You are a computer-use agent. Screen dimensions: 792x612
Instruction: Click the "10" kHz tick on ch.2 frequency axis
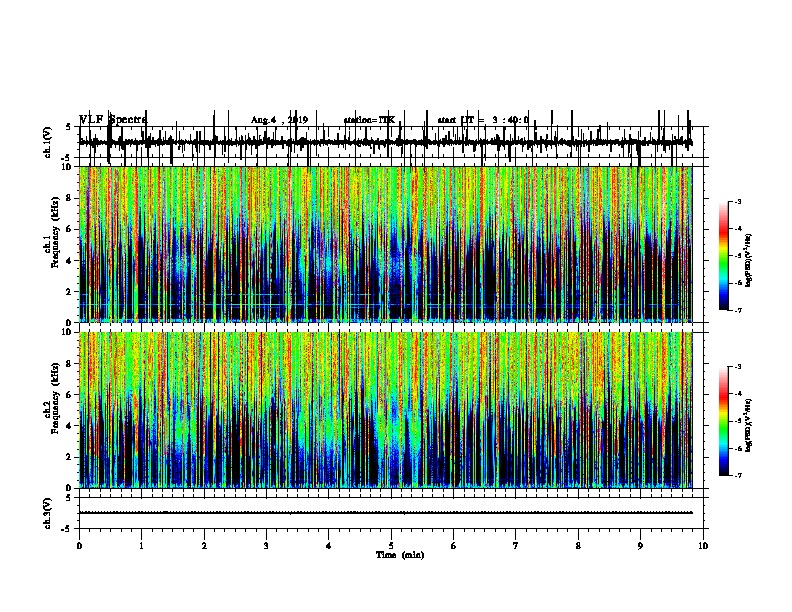click(68, 332)
